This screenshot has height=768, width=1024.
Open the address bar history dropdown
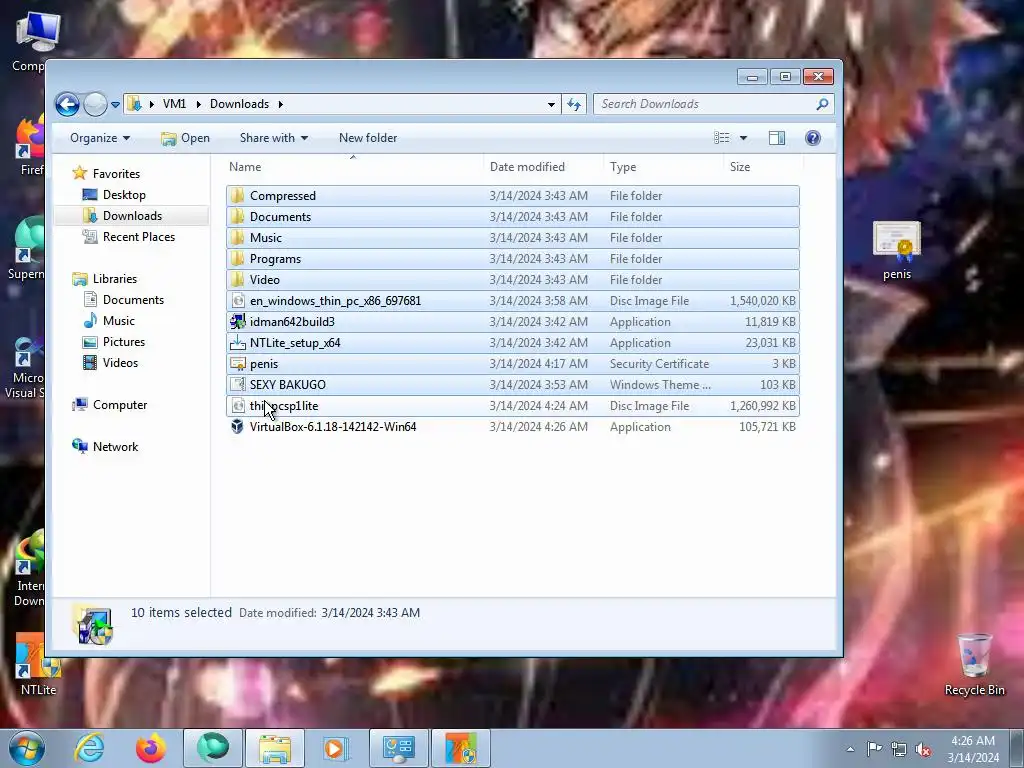[x=551, y=104]
